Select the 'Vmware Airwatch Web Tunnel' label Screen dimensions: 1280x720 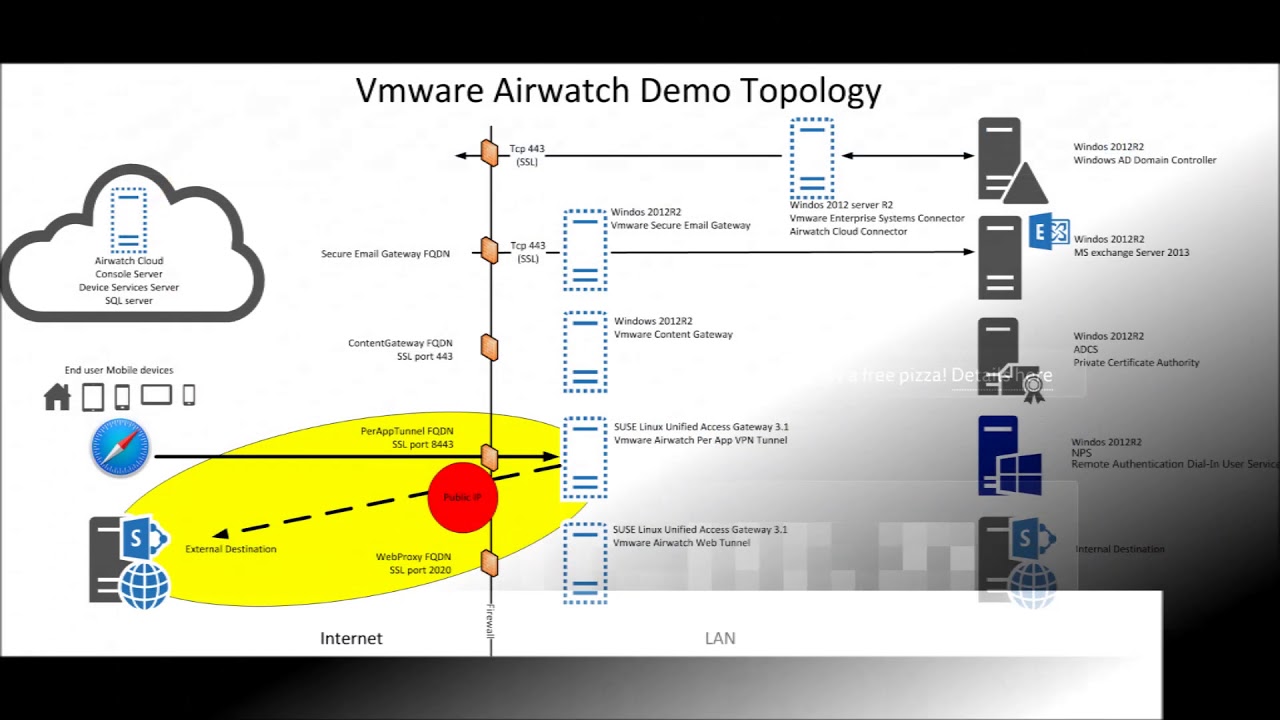(682, 543)
